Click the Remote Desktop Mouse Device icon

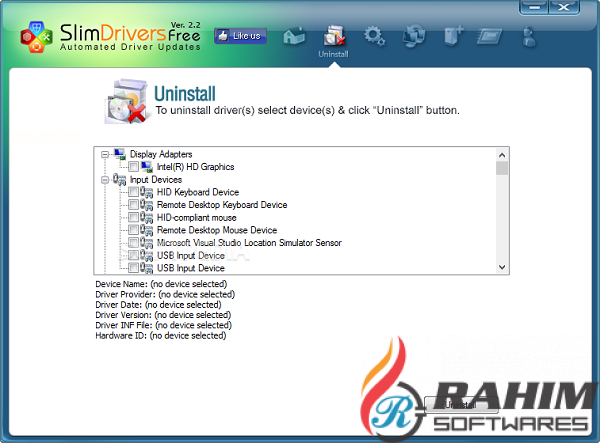coord(147,230)
